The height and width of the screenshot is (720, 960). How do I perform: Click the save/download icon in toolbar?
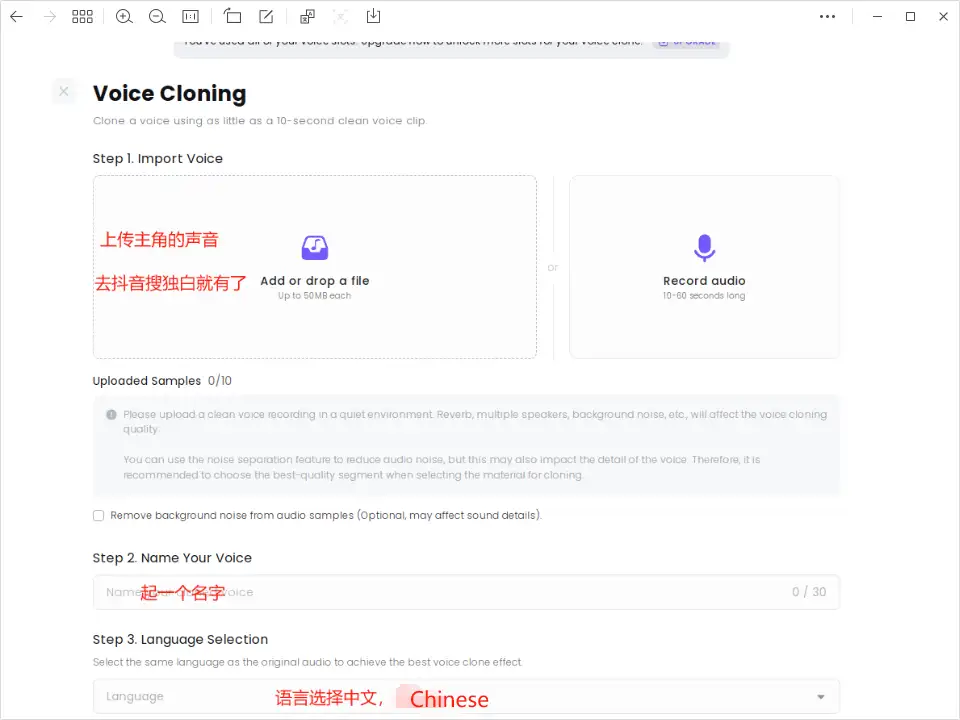click(373, 16)
